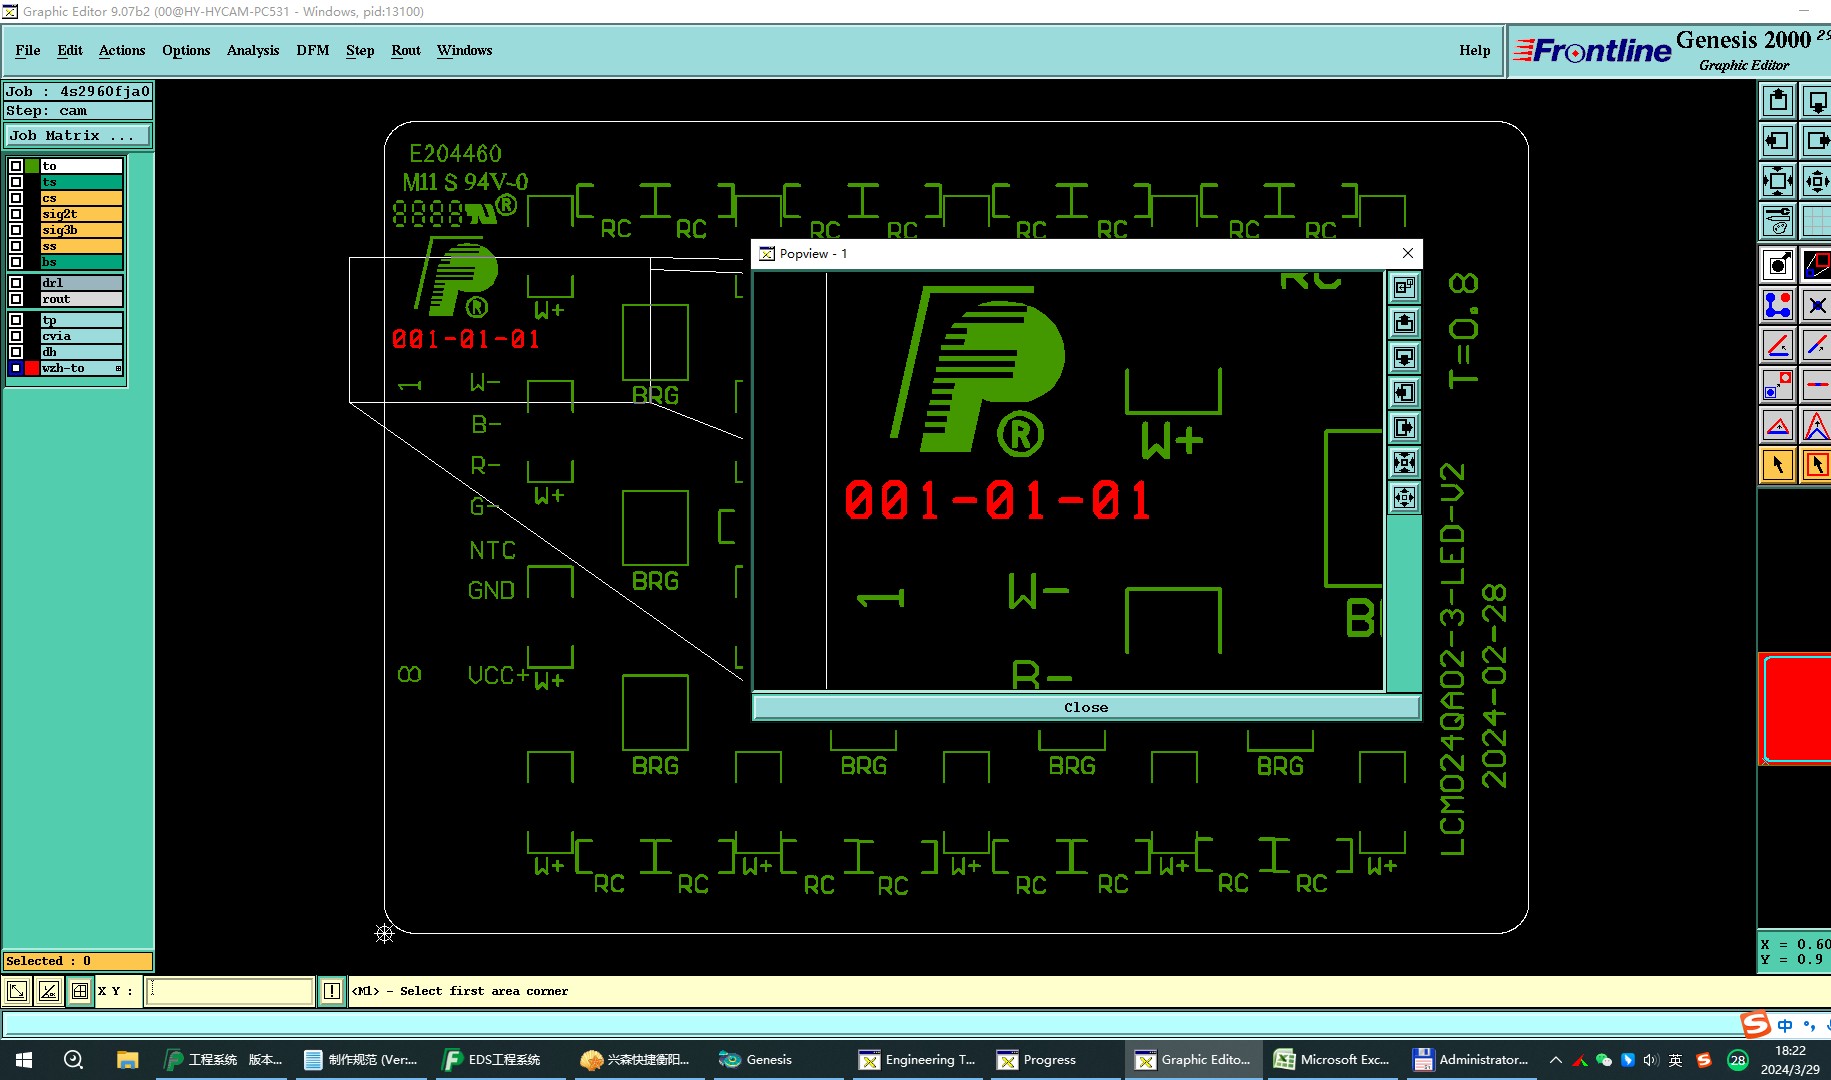Click the Close button in Popview

[1086, 707]
